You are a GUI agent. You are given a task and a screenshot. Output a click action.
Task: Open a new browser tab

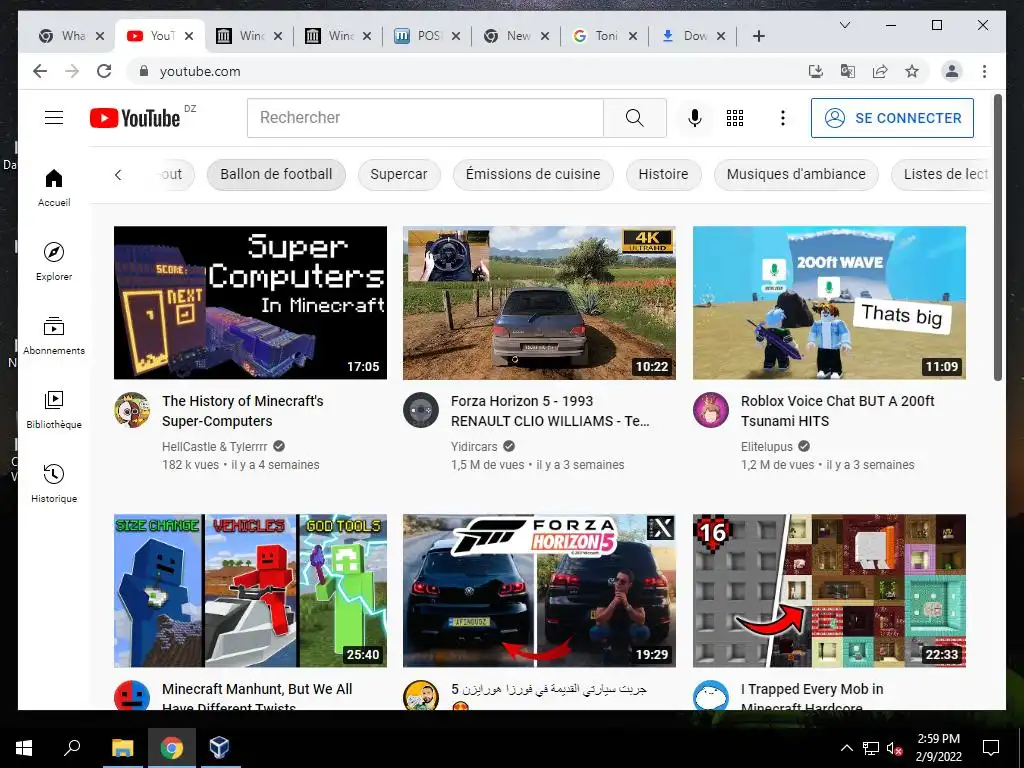(758, 36)
